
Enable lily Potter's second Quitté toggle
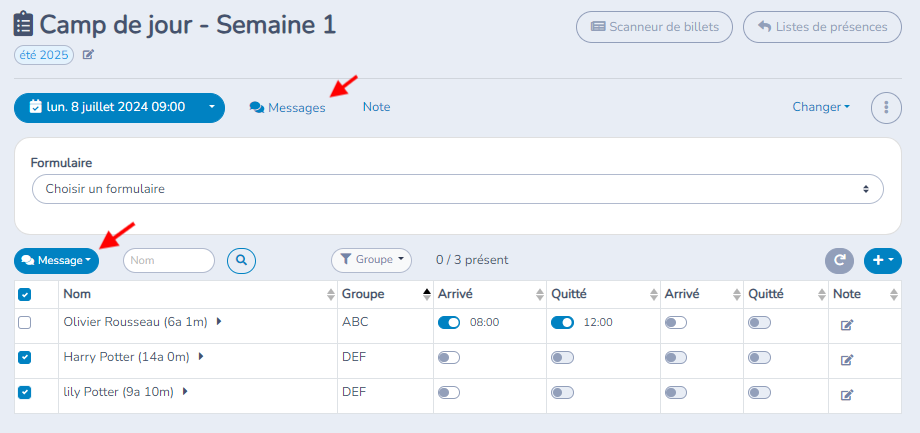[759, 393]
